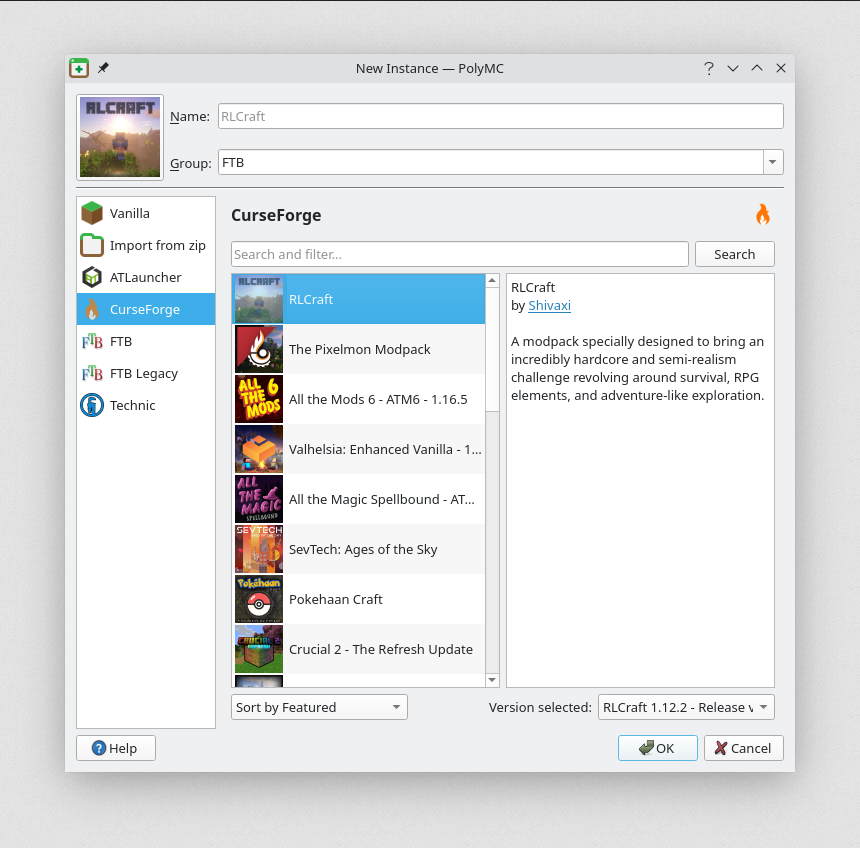Switch to the FTB modpack source
The image size is (860, 848).
[146, 341]
